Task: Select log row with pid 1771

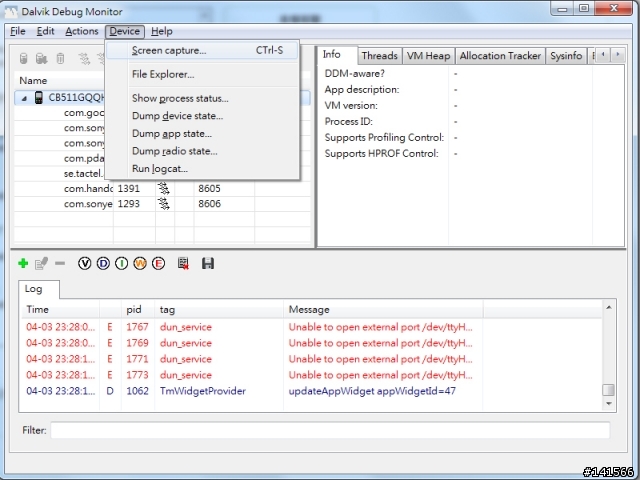Action: [x=312, y=359]
